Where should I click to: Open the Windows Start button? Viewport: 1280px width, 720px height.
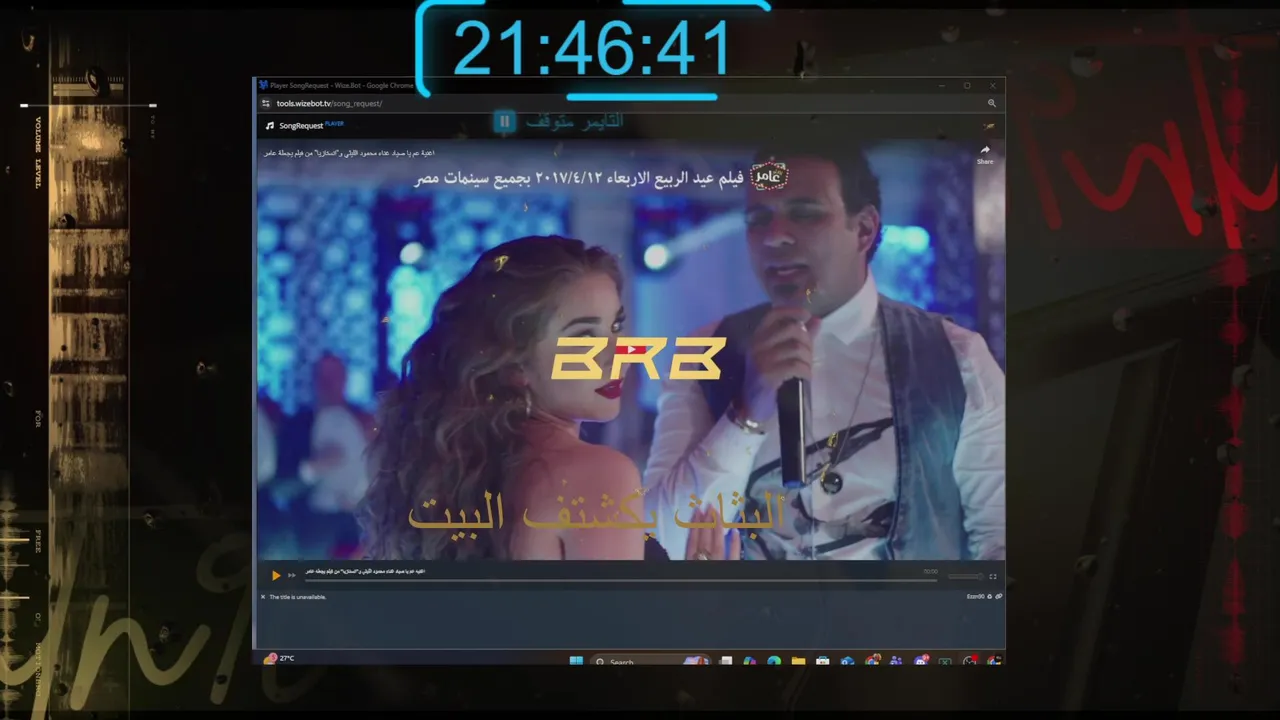pos(576,661)
